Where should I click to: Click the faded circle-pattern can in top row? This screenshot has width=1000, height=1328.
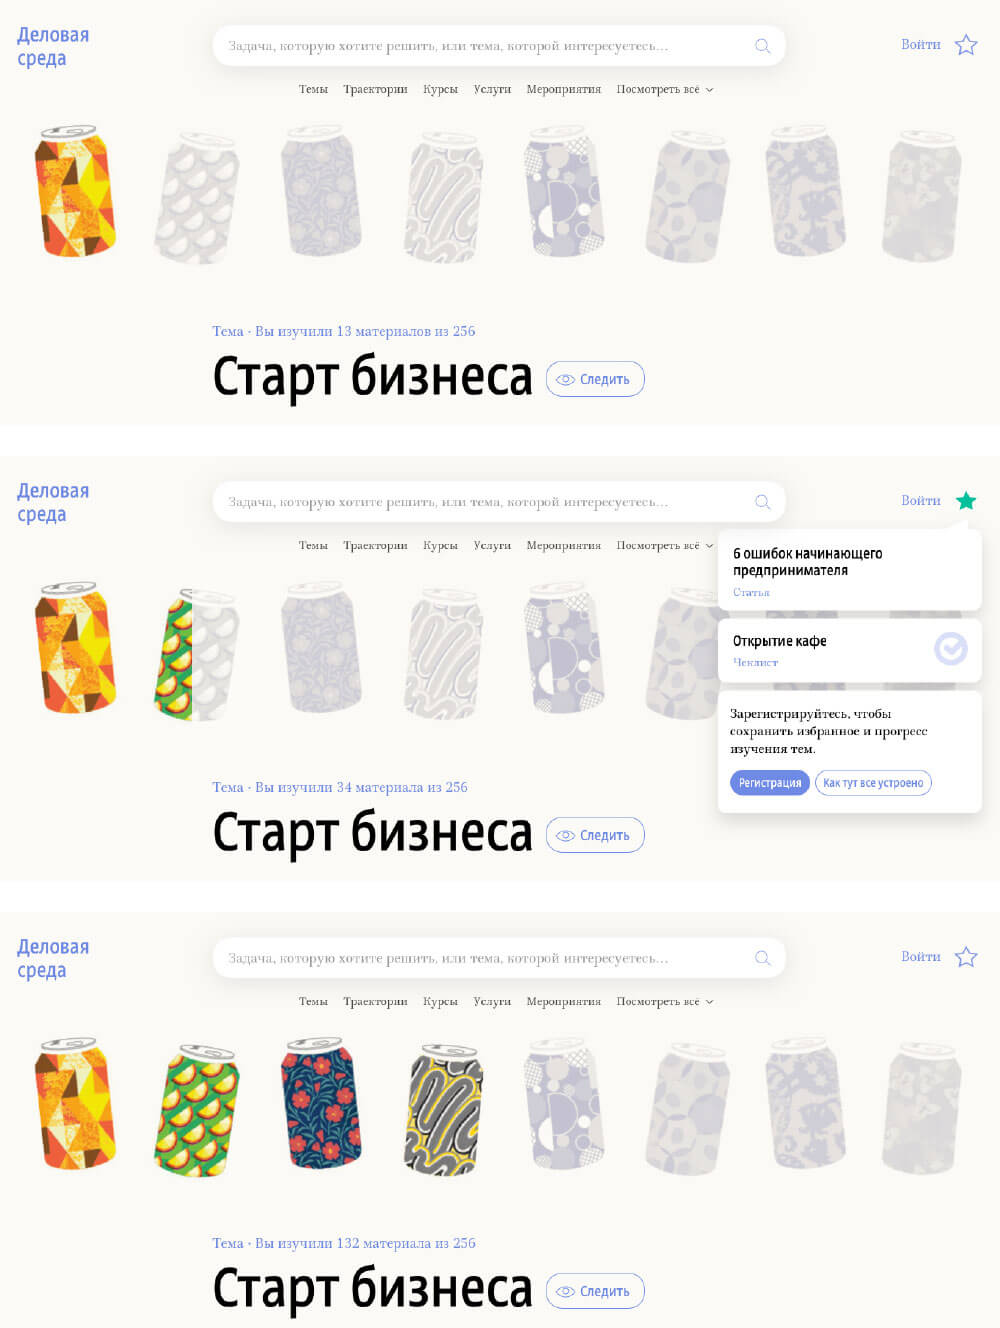coord(565,191)
